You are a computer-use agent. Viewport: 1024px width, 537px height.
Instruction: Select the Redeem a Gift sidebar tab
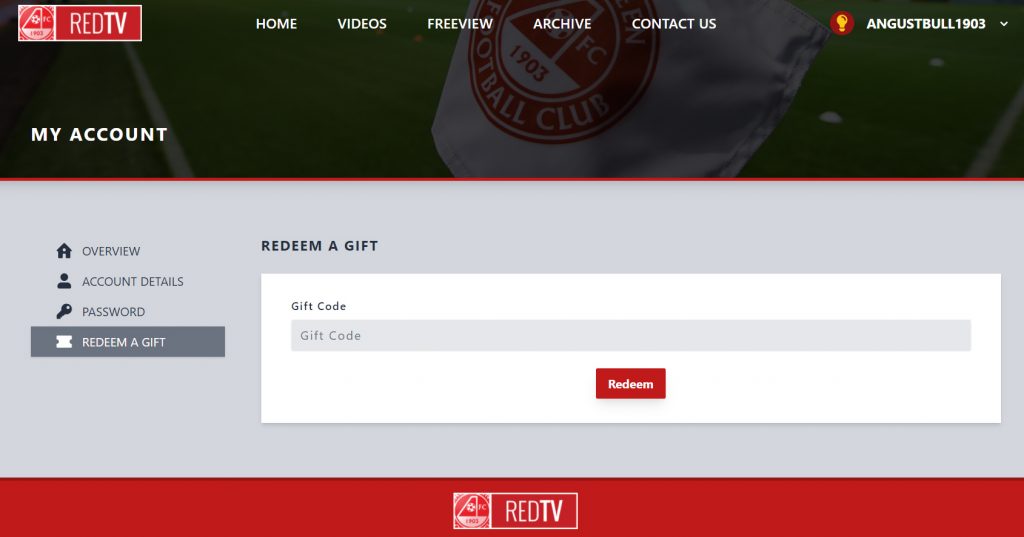[x=128, y=342]
